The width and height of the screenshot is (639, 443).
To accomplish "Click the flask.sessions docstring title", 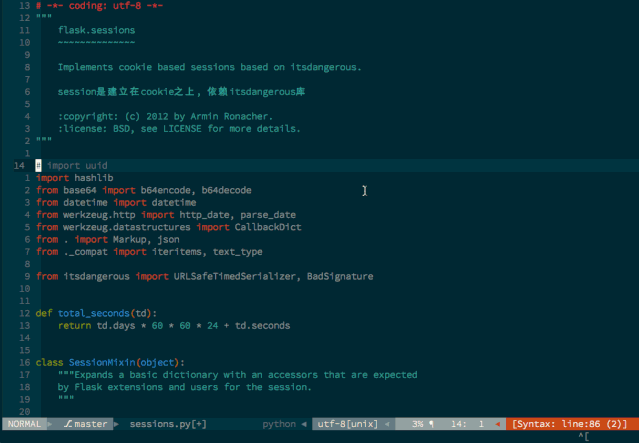I will 97,30.
